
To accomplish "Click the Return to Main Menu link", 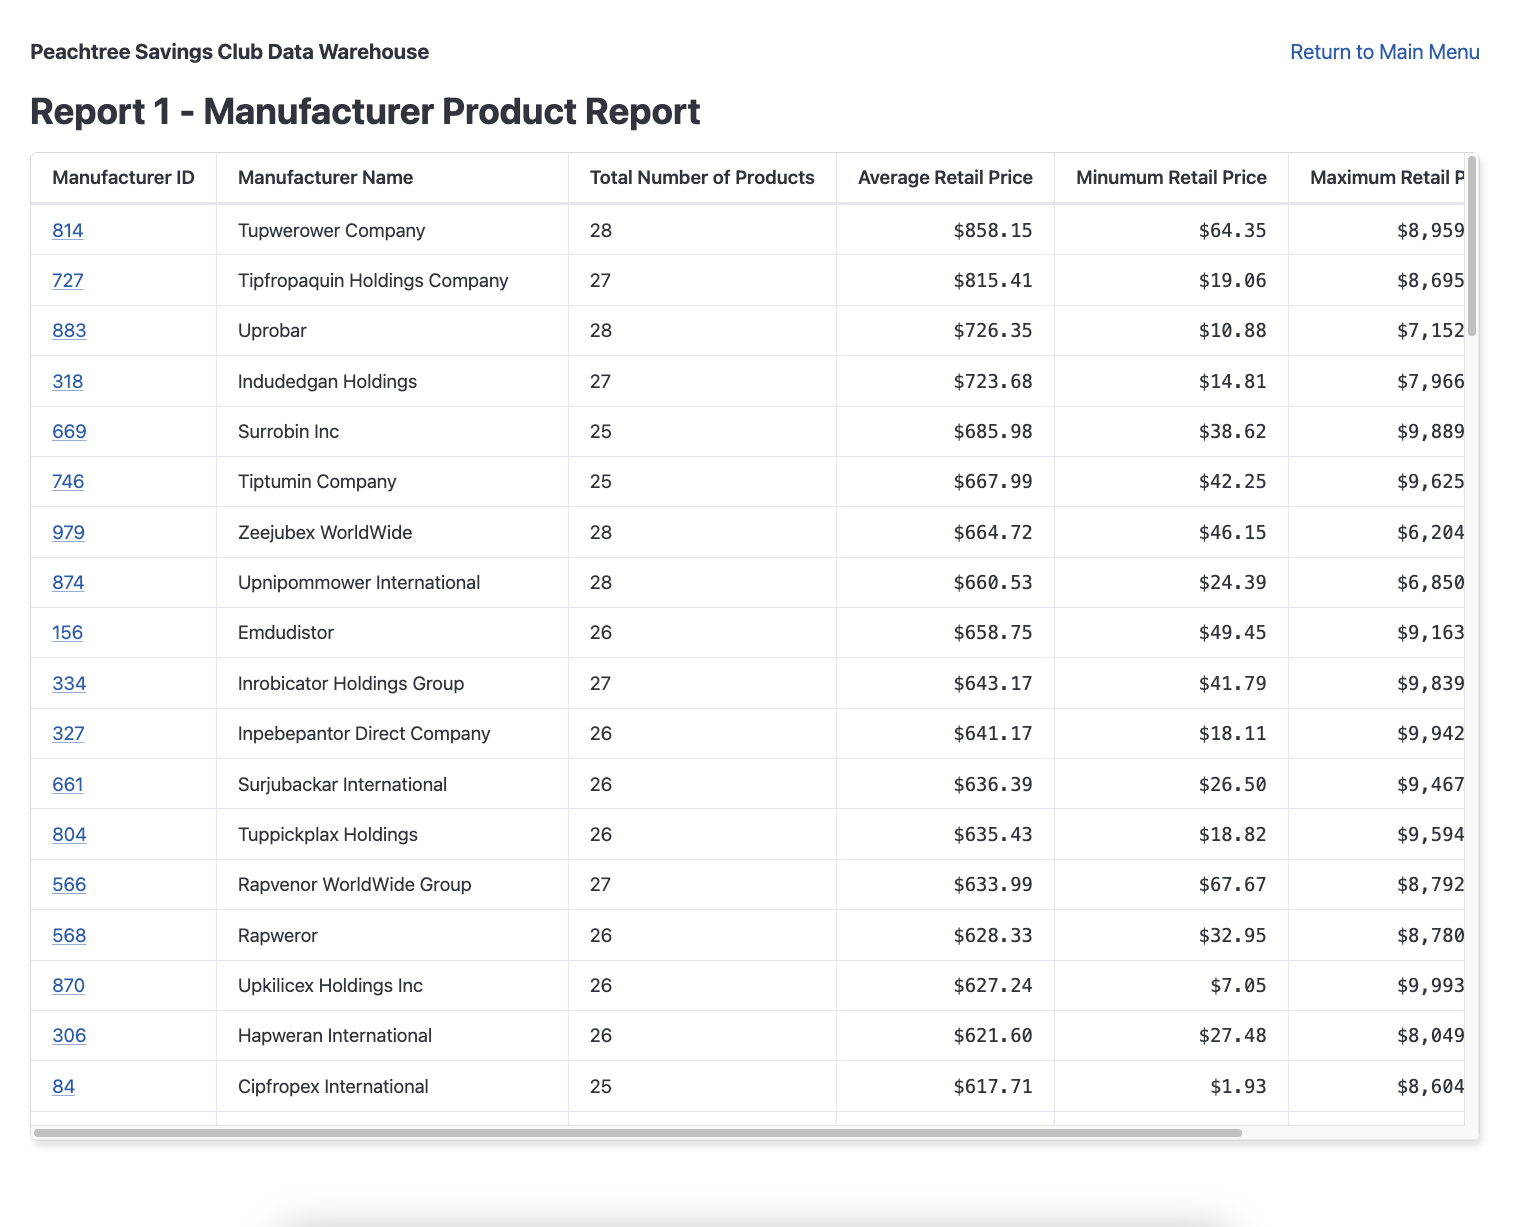I will [1384, 51].
